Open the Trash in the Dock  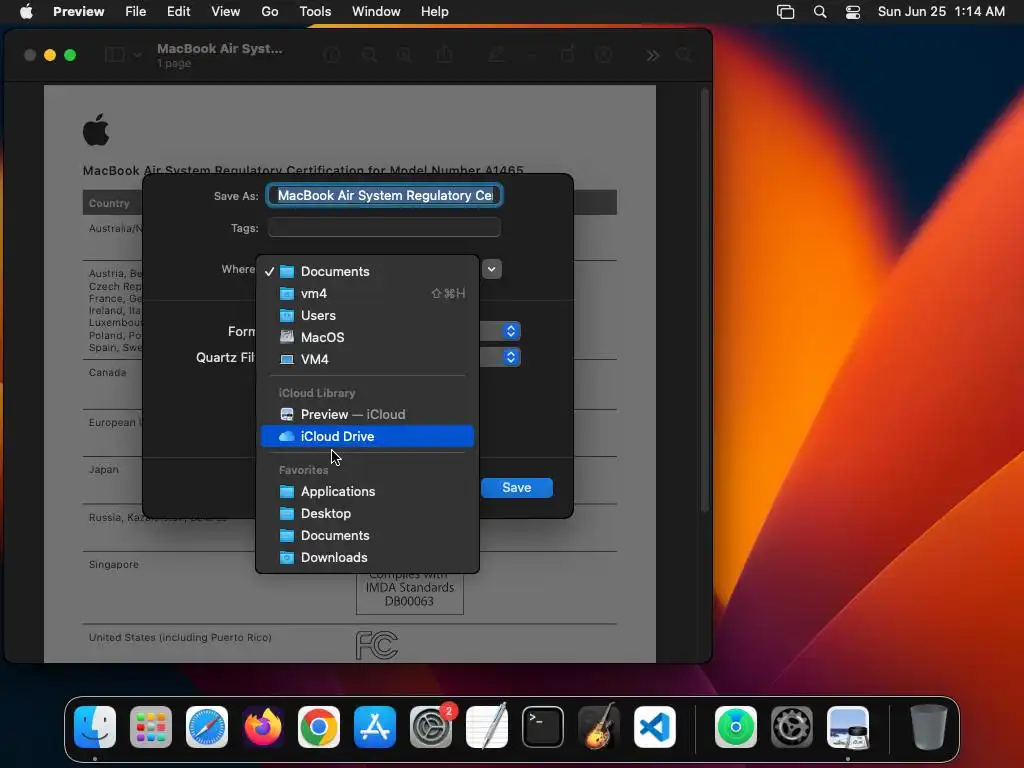pos(929,727)
